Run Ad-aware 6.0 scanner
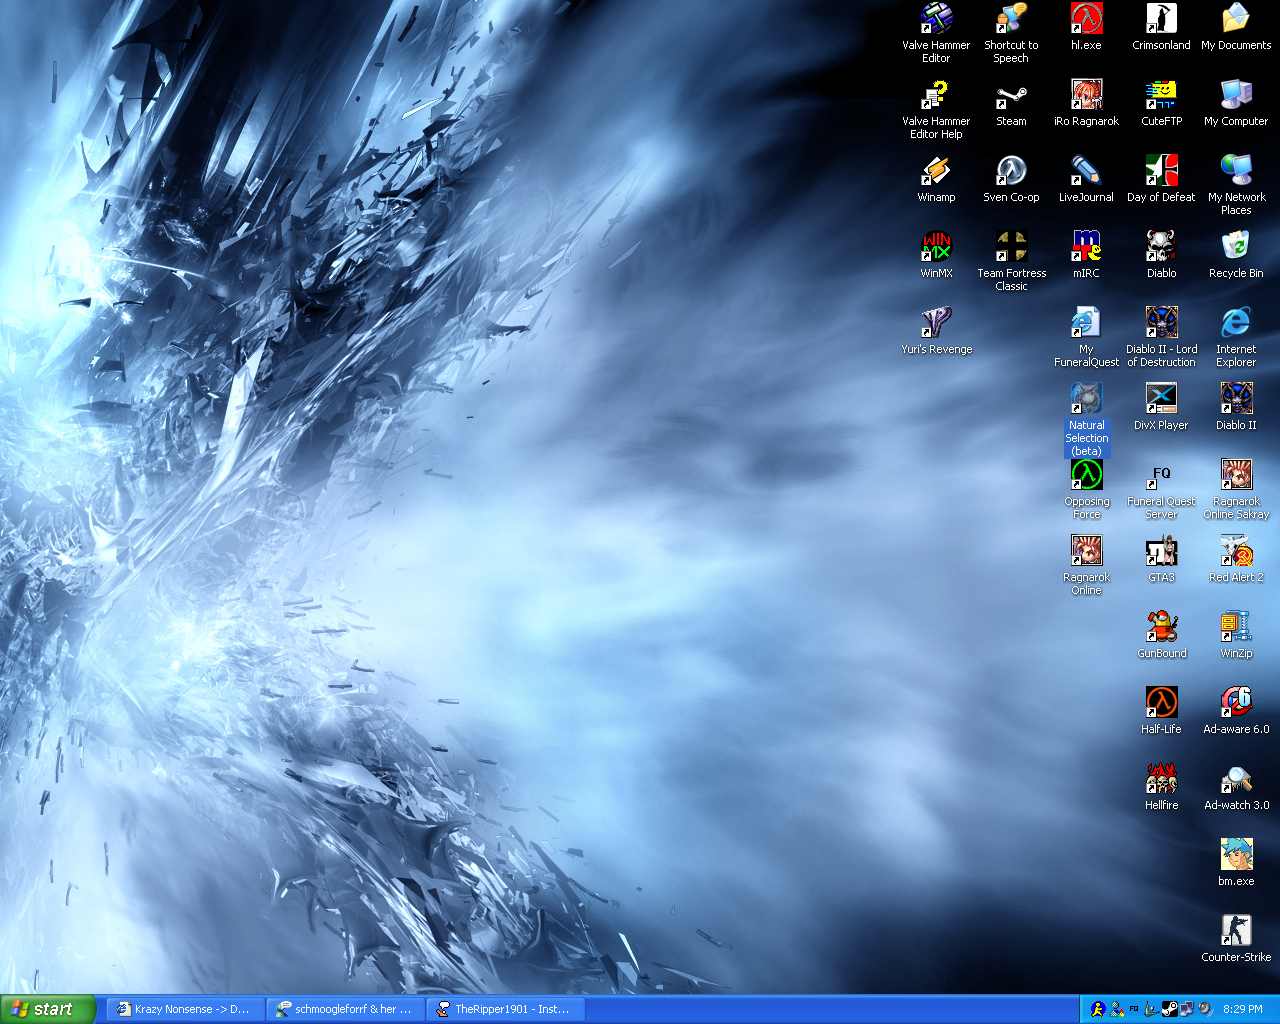The height and width of the screenshot is (1024, 1280). pos(1236,704)
